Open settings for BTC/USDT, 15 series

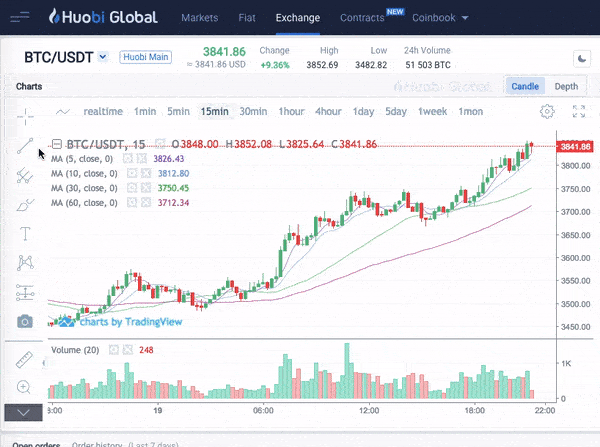coord(160,144)
